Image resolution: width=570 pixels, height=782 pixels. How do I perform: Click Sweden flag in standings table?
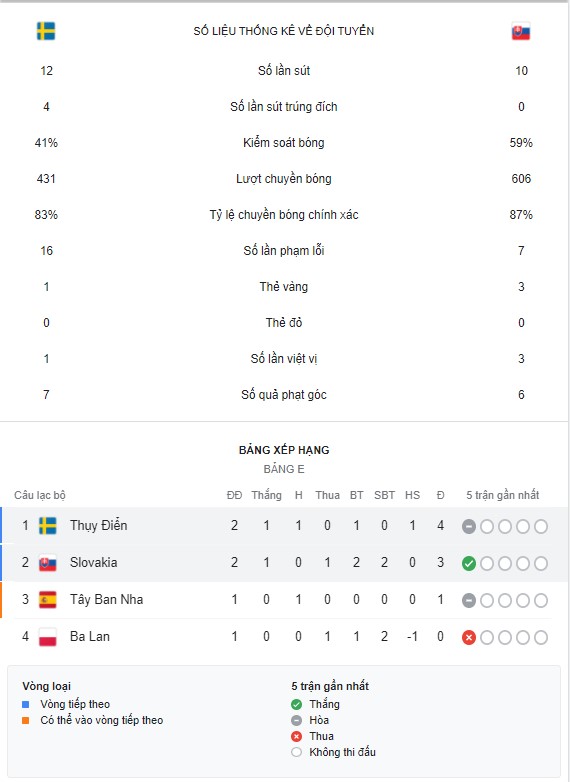click(x=48, y=526)
